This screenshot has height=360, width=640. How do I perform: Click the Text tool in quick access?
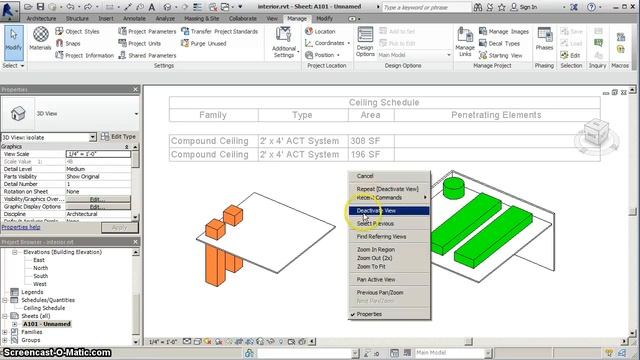[152, 7]
